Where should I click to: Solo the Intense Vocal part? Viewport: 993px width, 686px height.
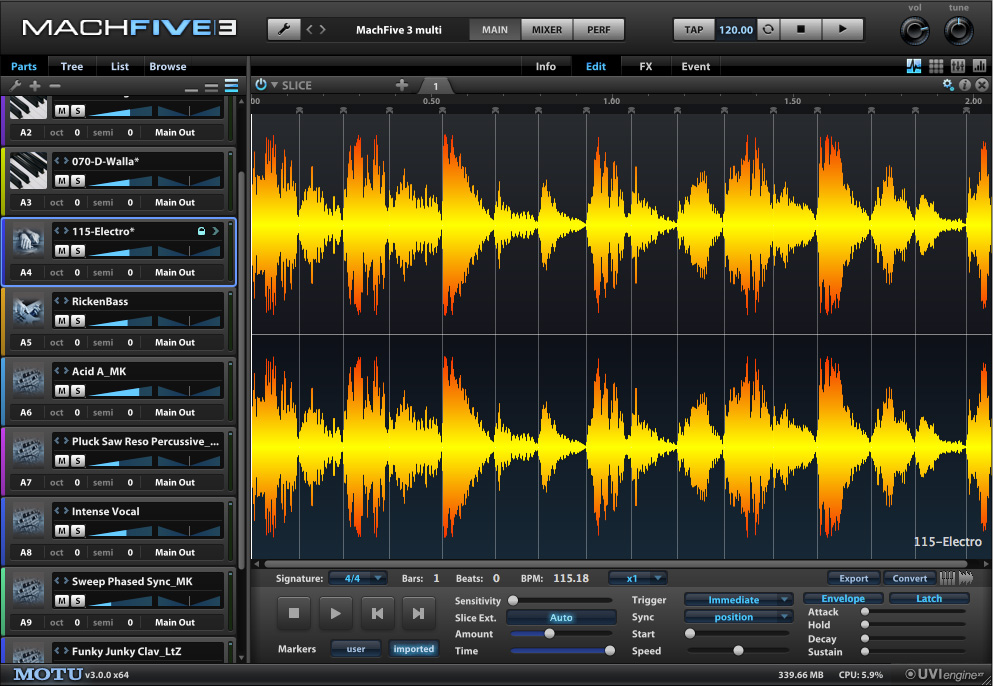point(77,530)
